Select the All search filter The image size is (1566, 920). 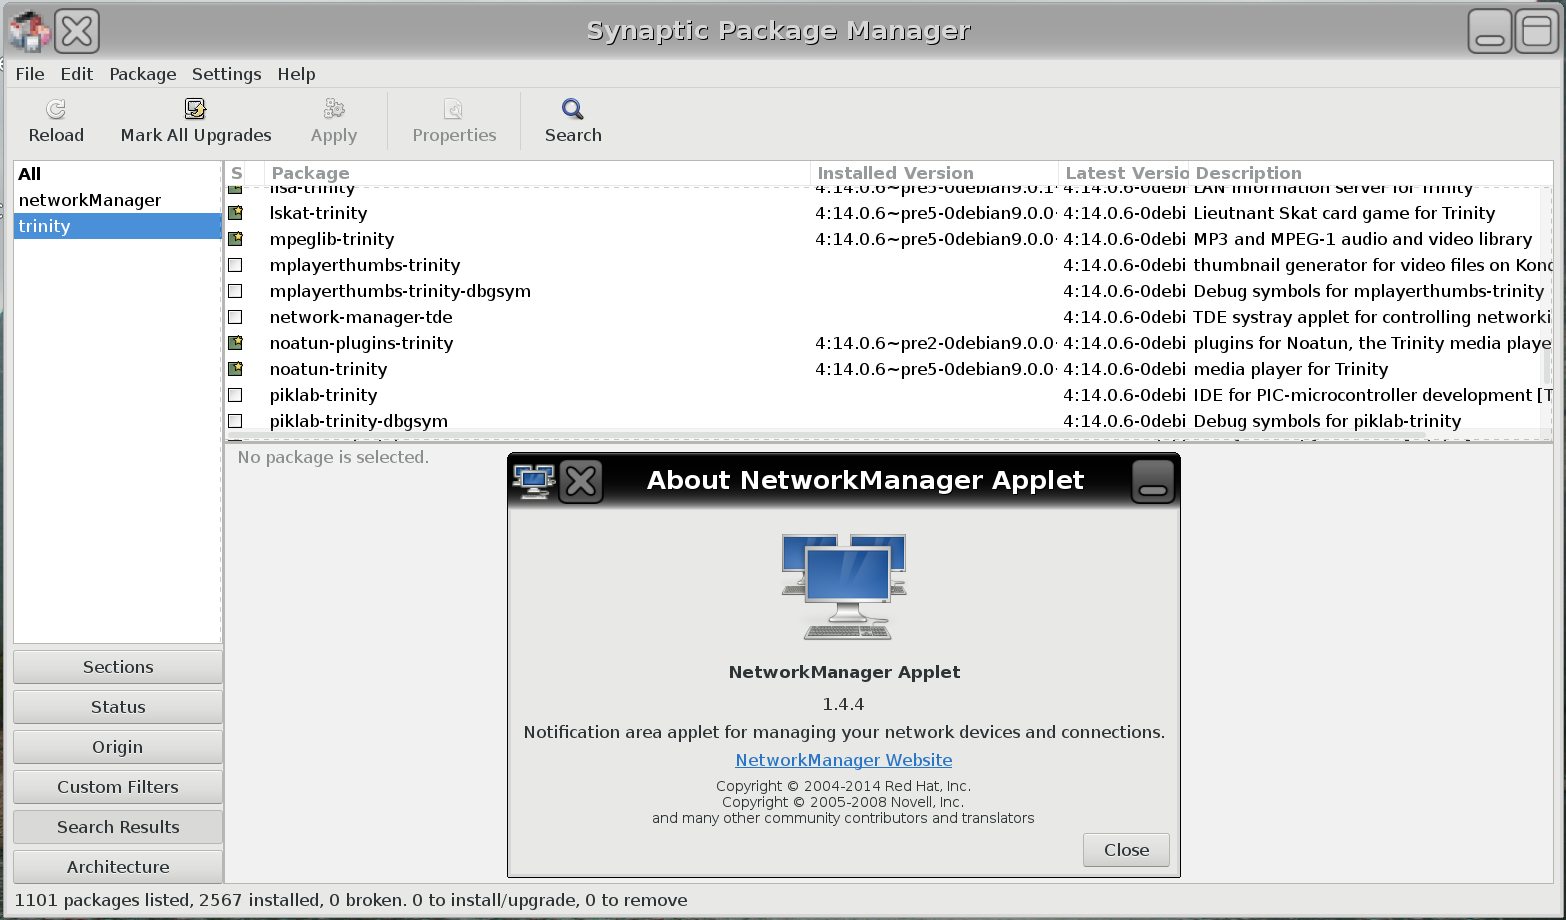tap(118, 174)
